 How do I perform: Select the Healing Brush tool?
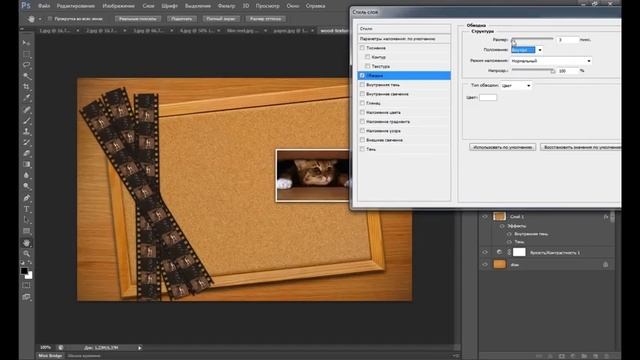pyautogui.click(x=27, y=110)
